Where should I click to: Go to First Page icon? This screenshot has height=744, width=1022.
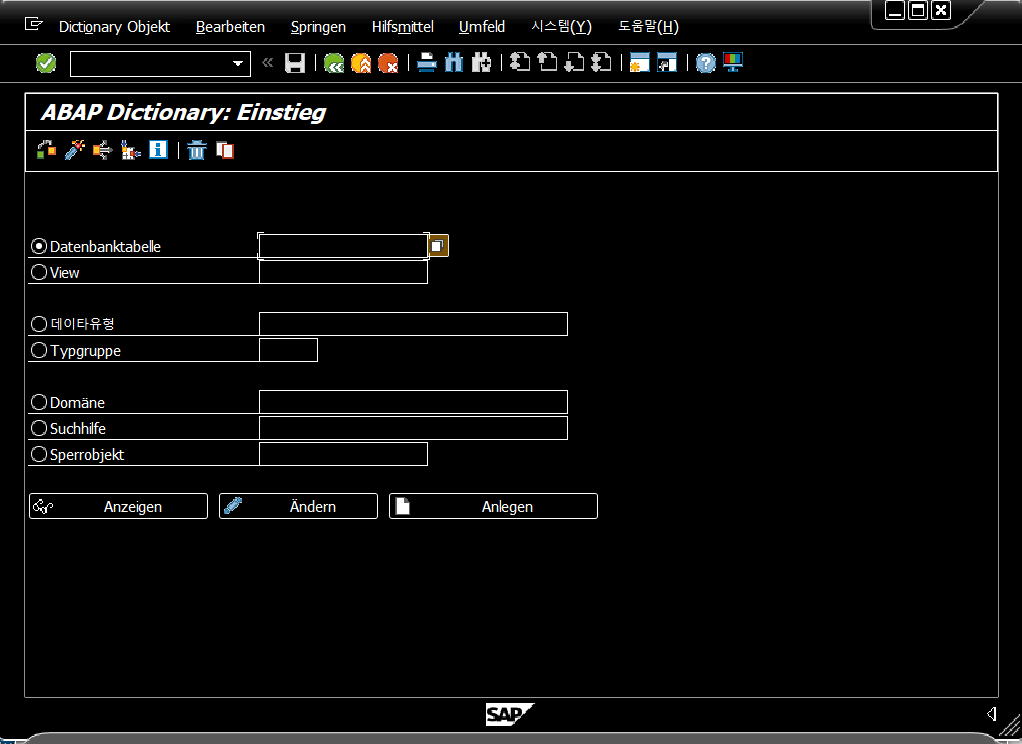pos(519,63)
